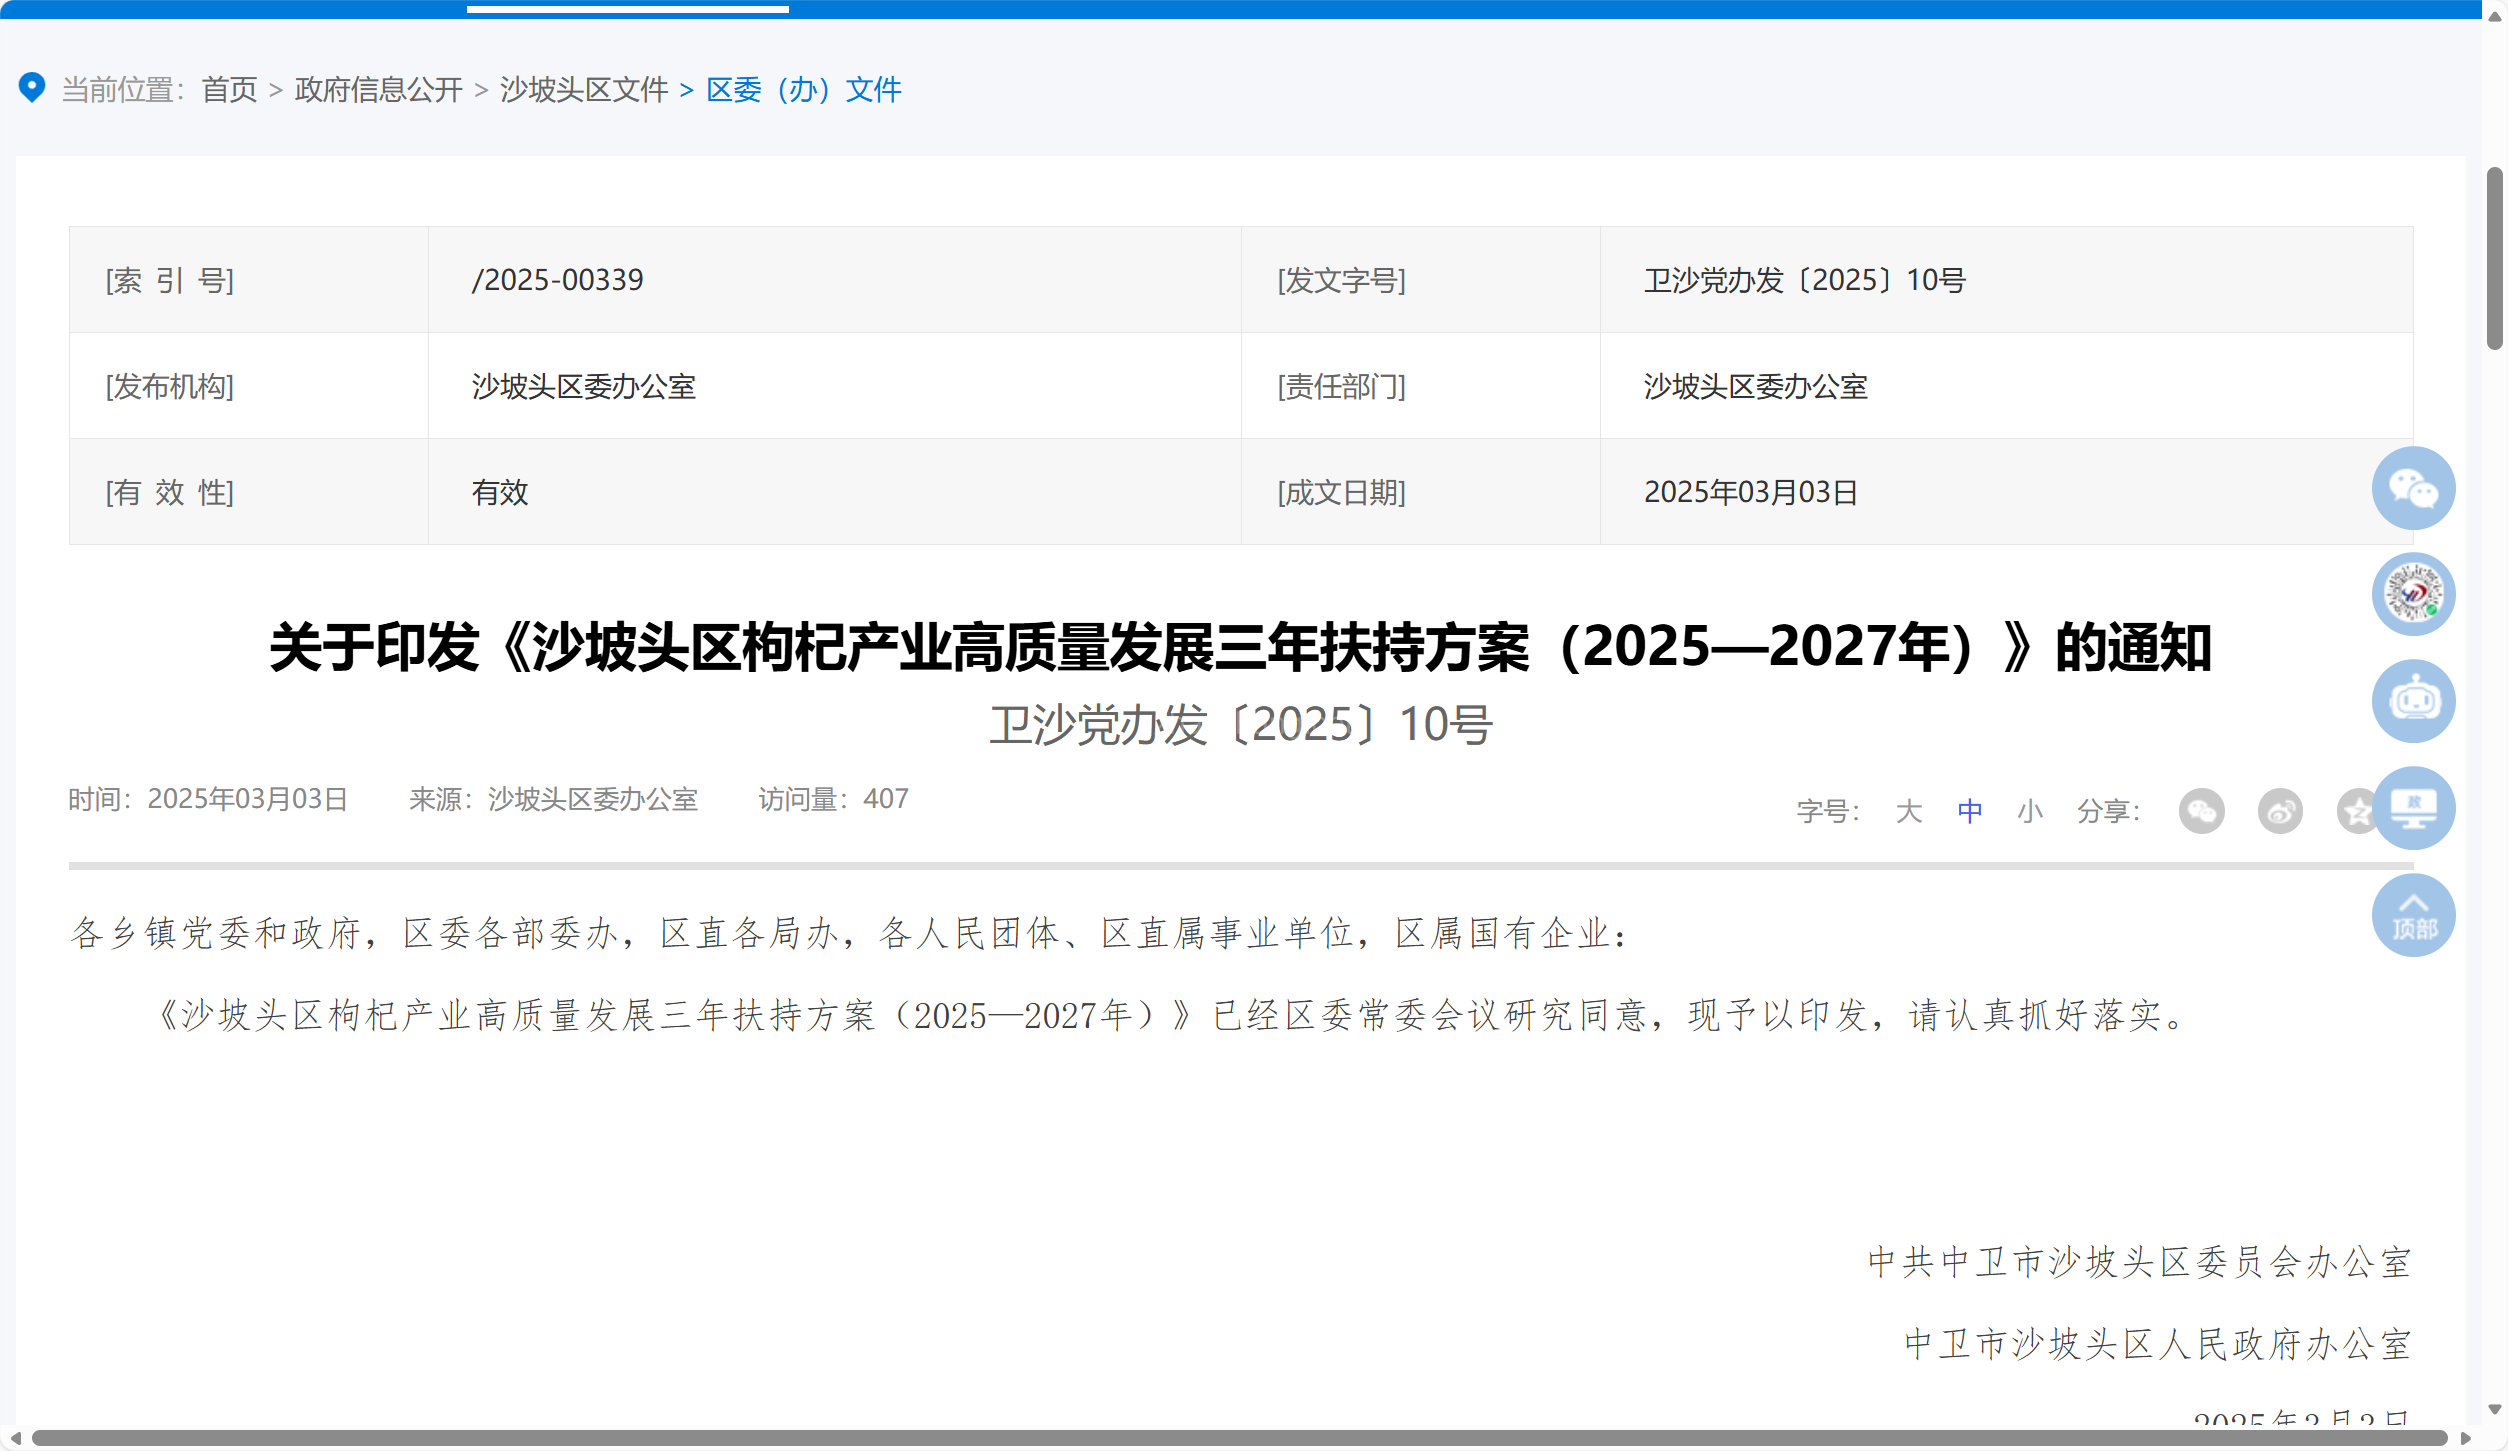Click the mini-program QR code sidebar icon
Viewport: 2508px width, 1451px height.
click(x=2412, y=594)
